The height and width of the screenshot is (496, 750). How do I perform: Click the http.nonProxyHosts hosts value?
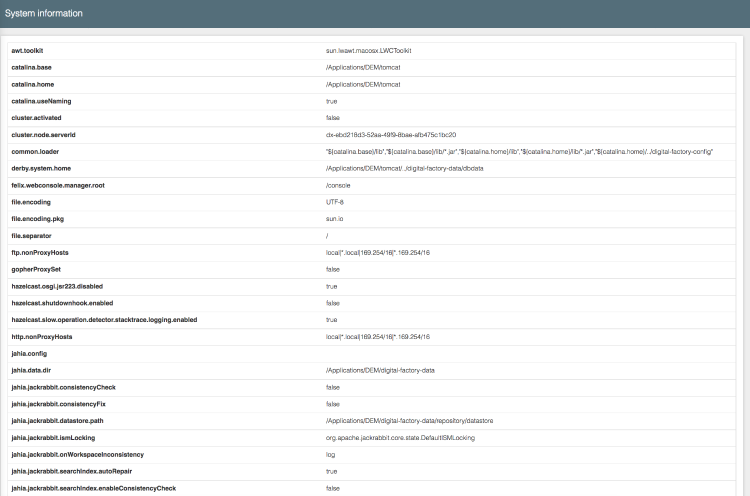(x=378, y=337)
